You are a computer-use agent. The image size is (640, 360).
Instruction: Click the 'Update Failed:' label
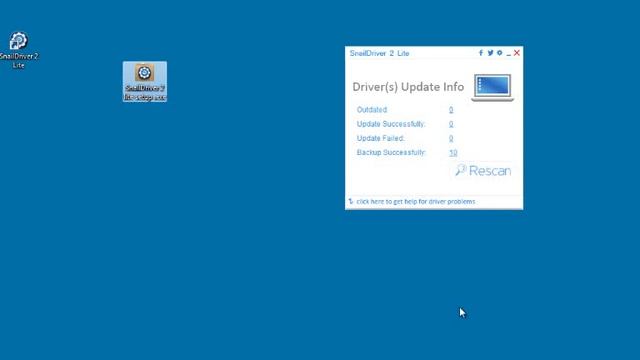380,138
